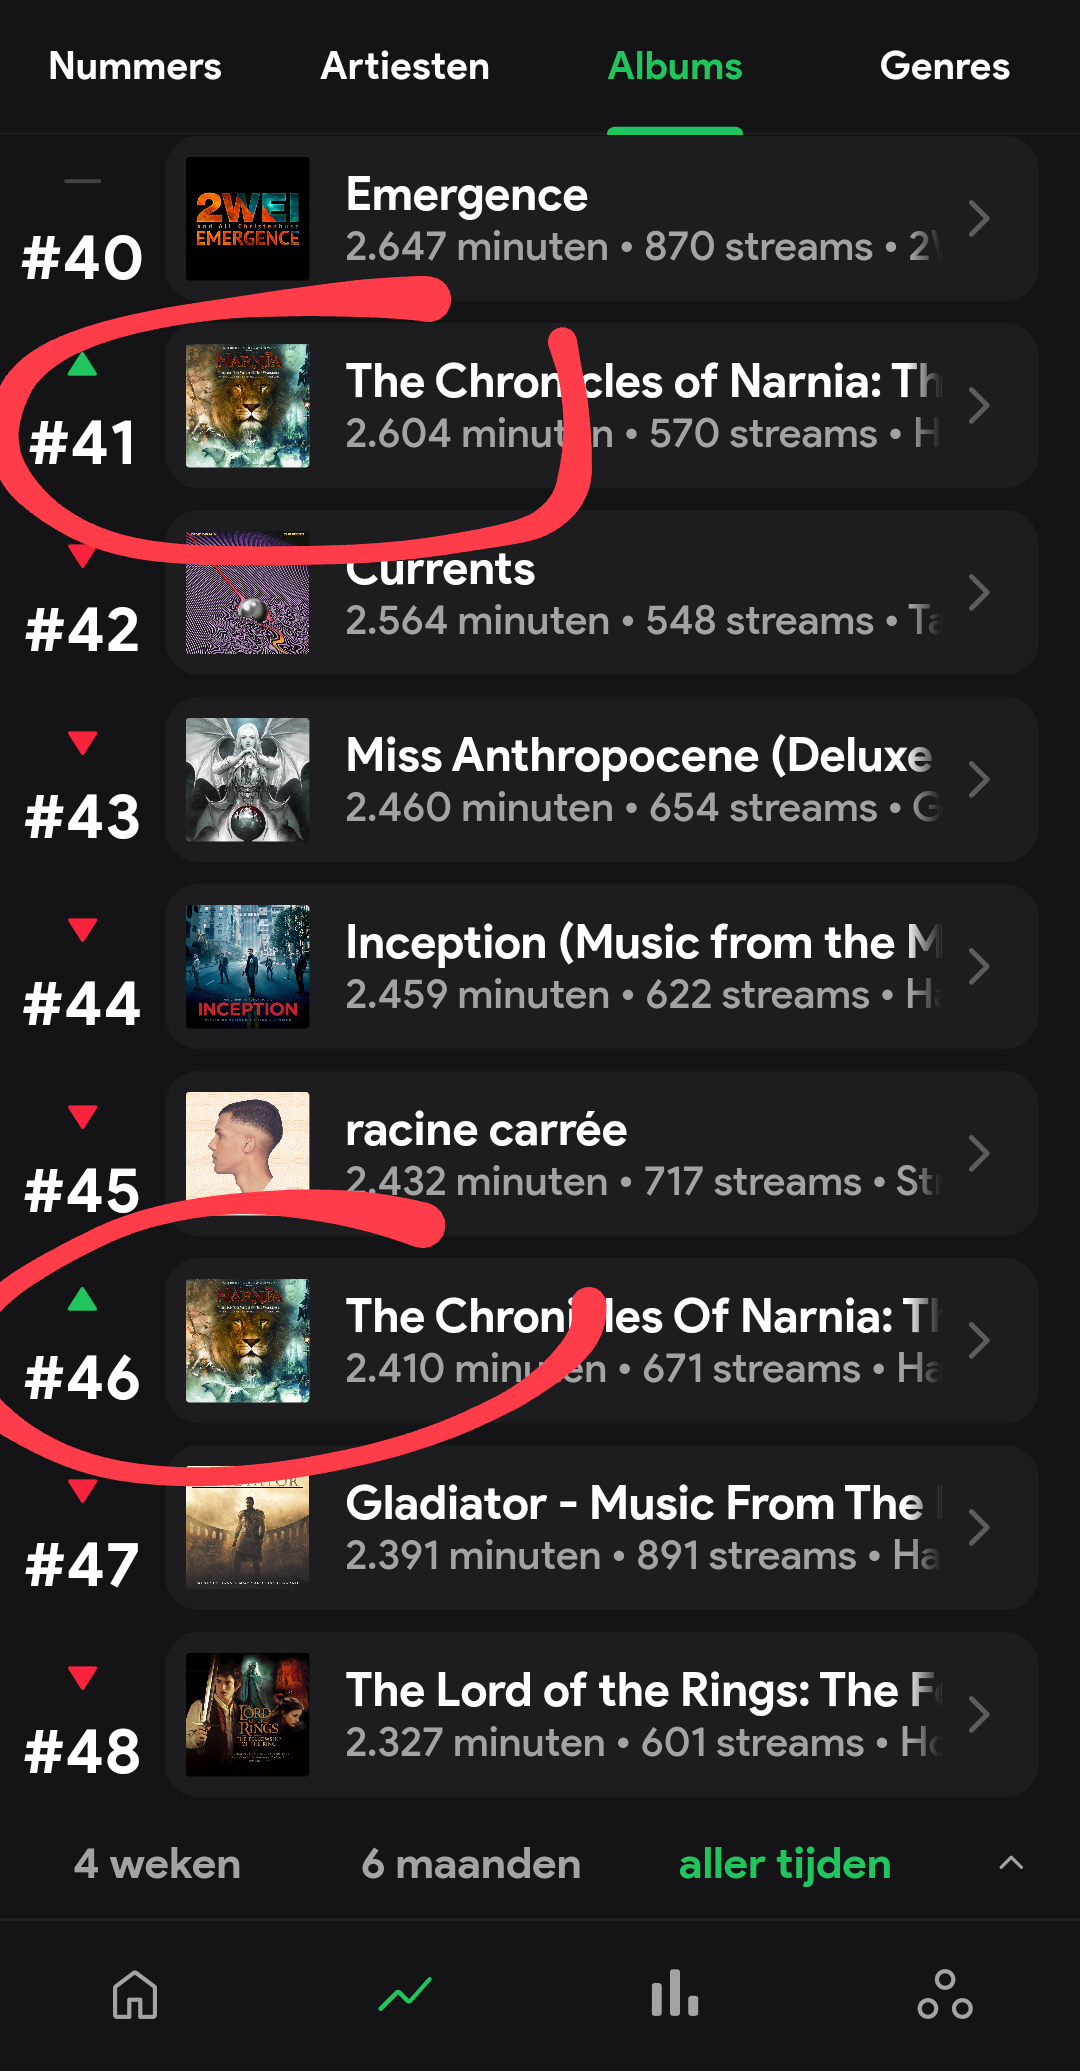Open Emergence album chevron arrow
This screenshot has height=2071, width=1080.
(x=979, y=218)
